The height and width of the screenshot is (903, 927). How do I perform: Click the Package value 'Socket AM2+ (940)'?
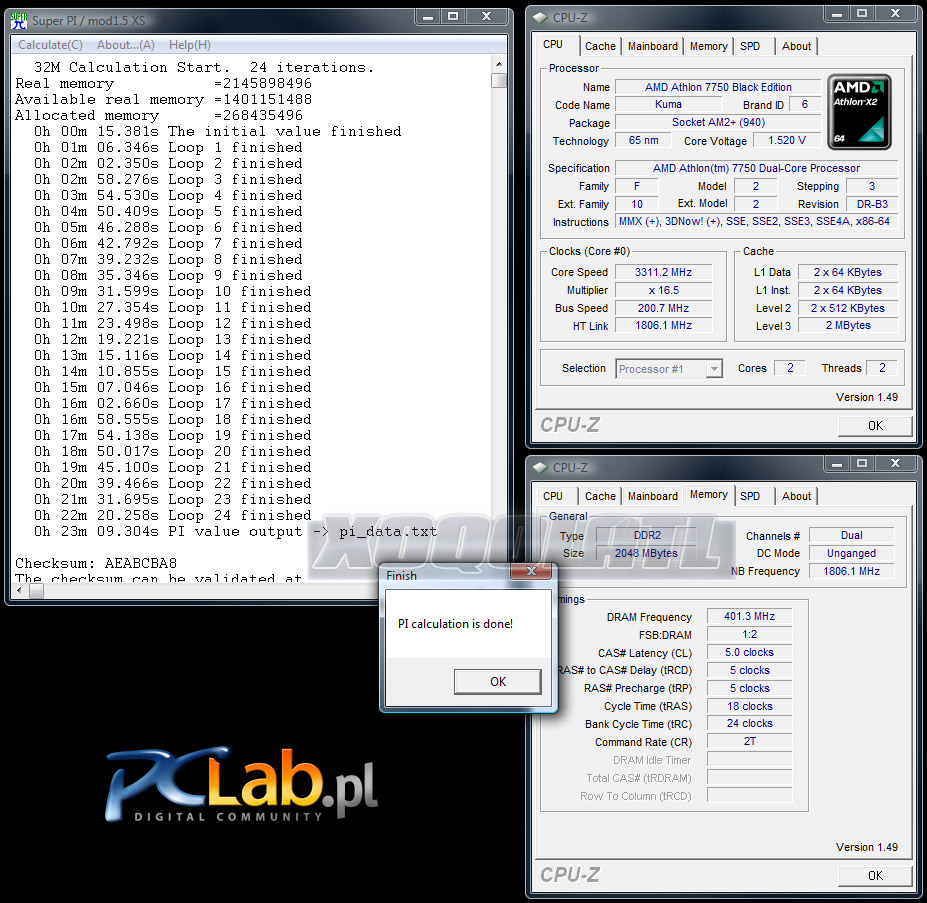point(718,122)
